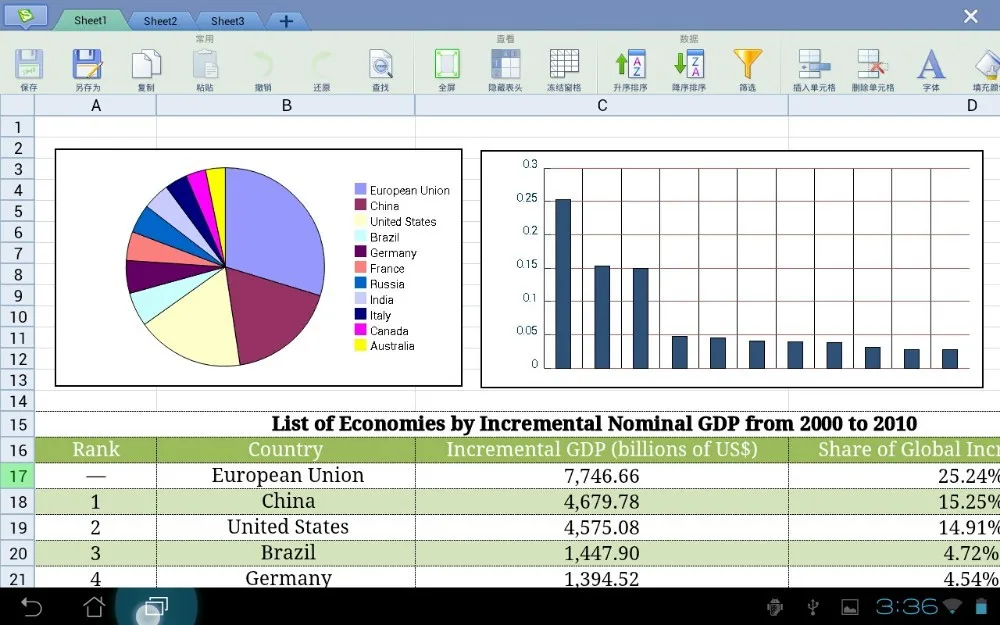
Task: Select the 14.91% share cell
Action: coord(895,527)
